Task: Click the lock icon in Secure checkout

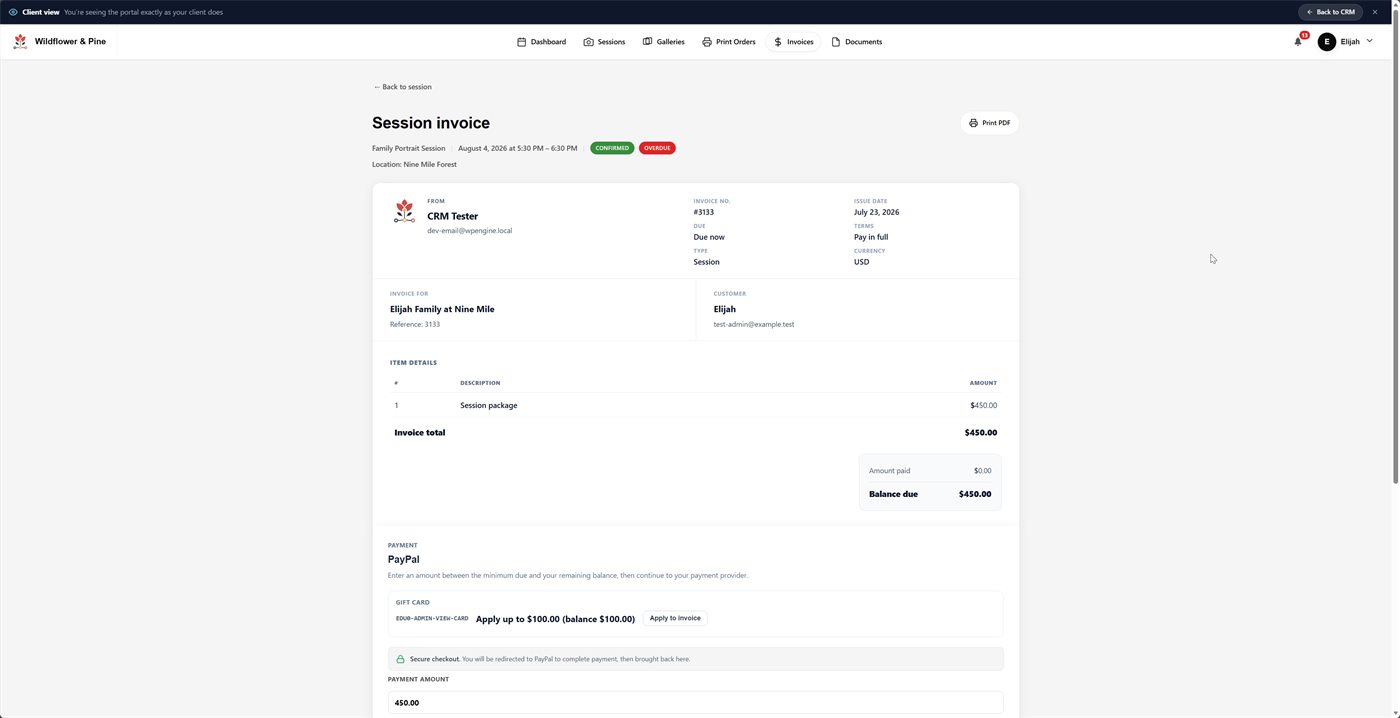Action: pos(401,659)
